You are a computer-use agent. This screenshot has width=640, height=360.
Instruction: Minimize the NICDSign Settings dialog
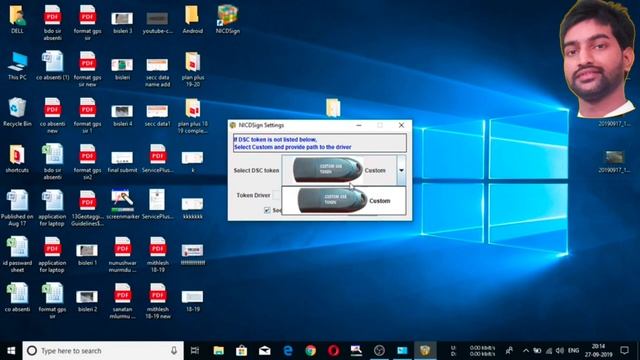click(359, 125)
